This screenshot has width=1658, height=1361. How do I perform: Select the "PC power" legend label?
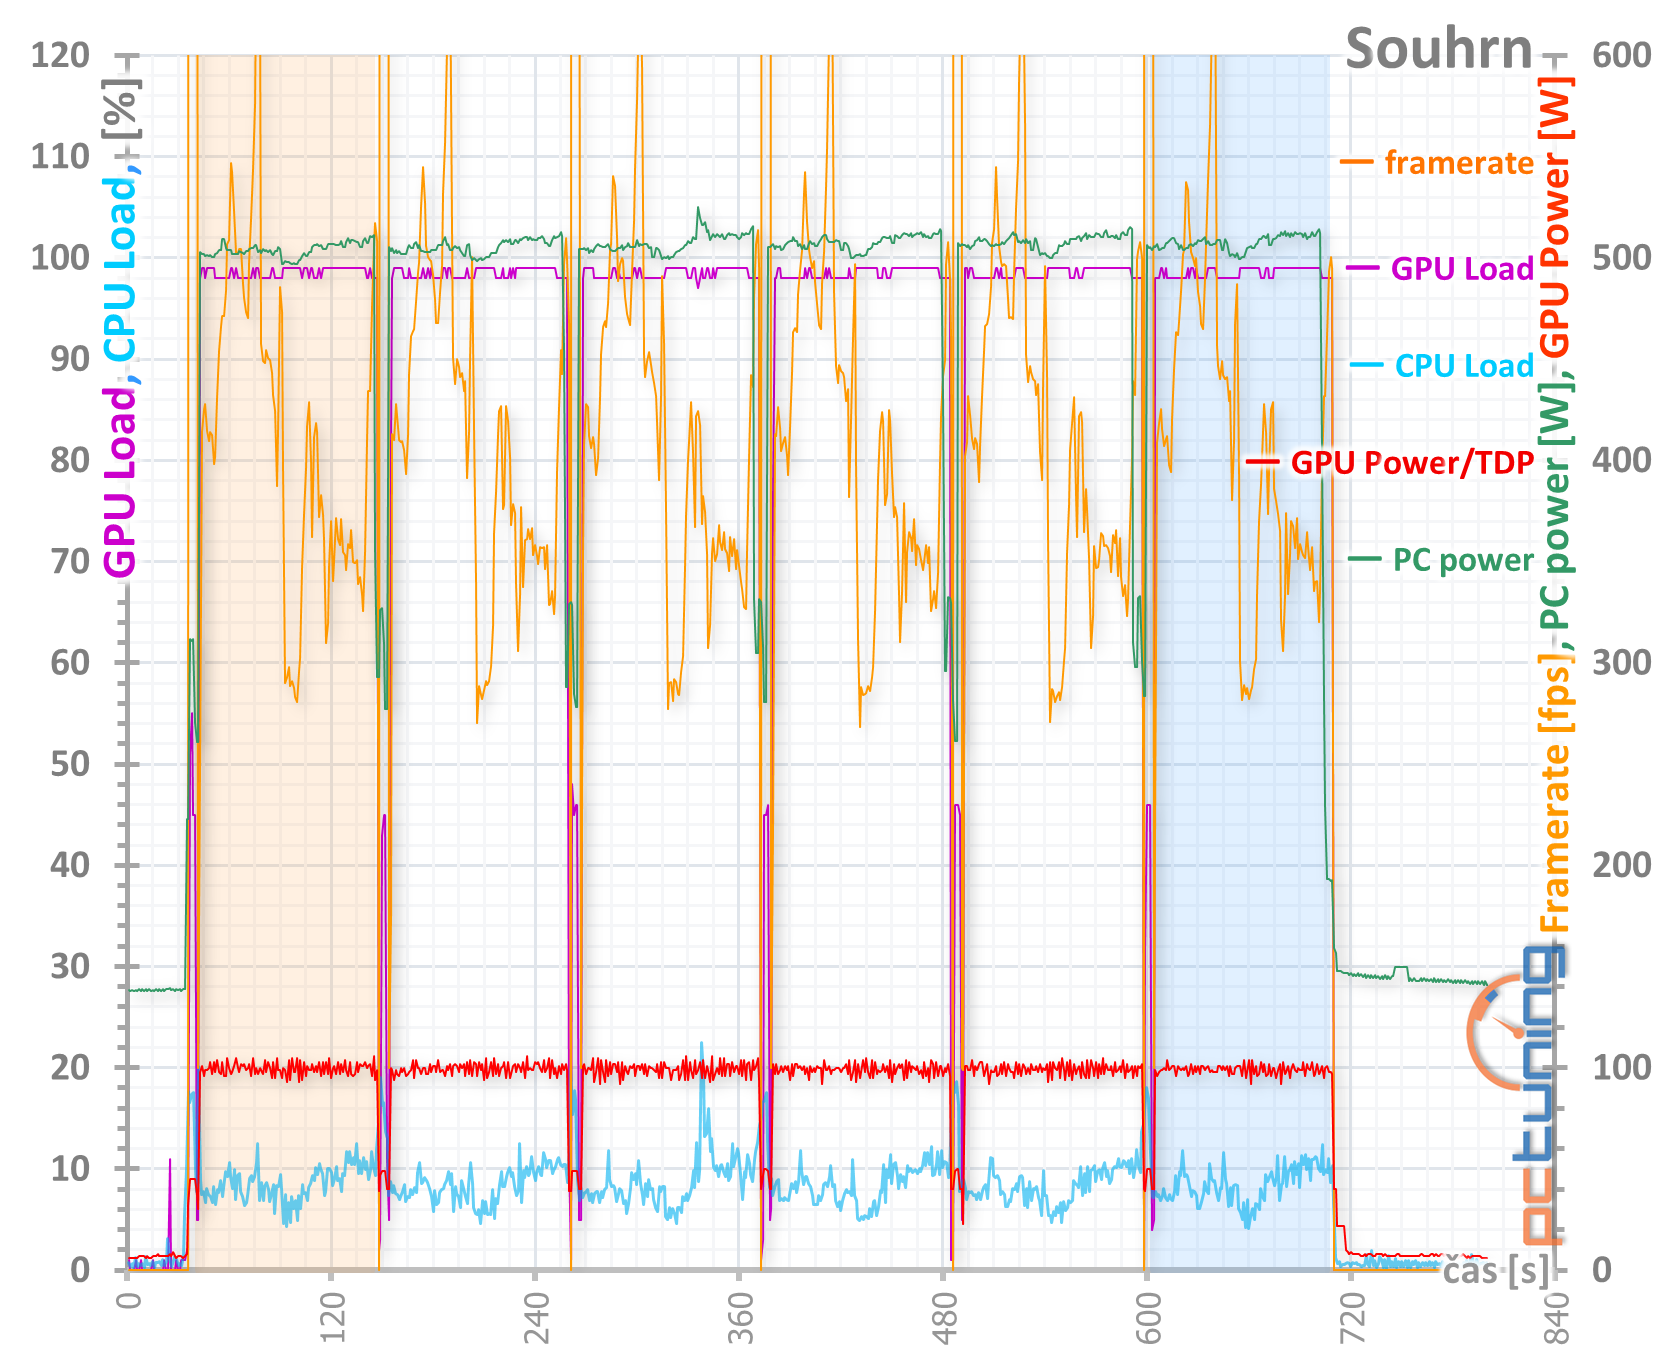pos(1463,560)
